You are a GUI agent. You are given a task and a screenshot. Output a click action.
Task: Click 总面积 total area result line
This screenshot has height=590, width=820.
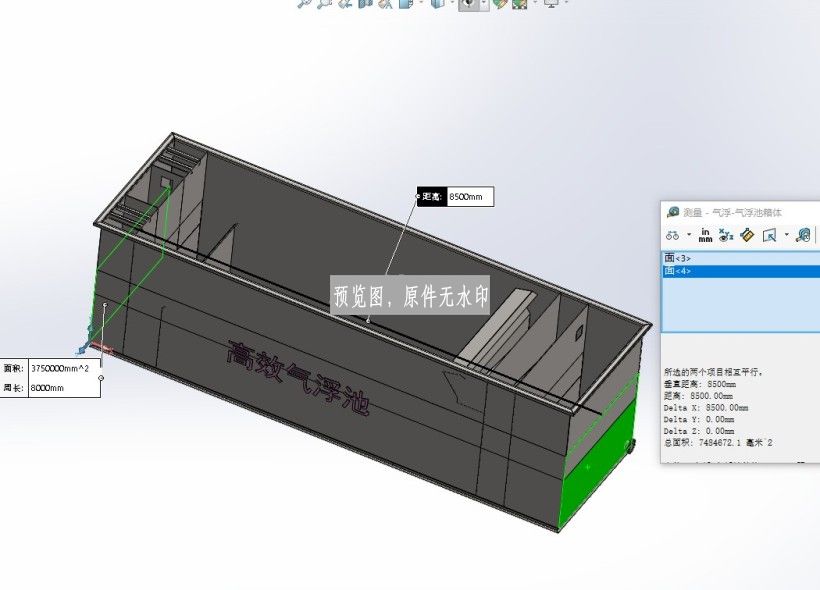(718, 442)
